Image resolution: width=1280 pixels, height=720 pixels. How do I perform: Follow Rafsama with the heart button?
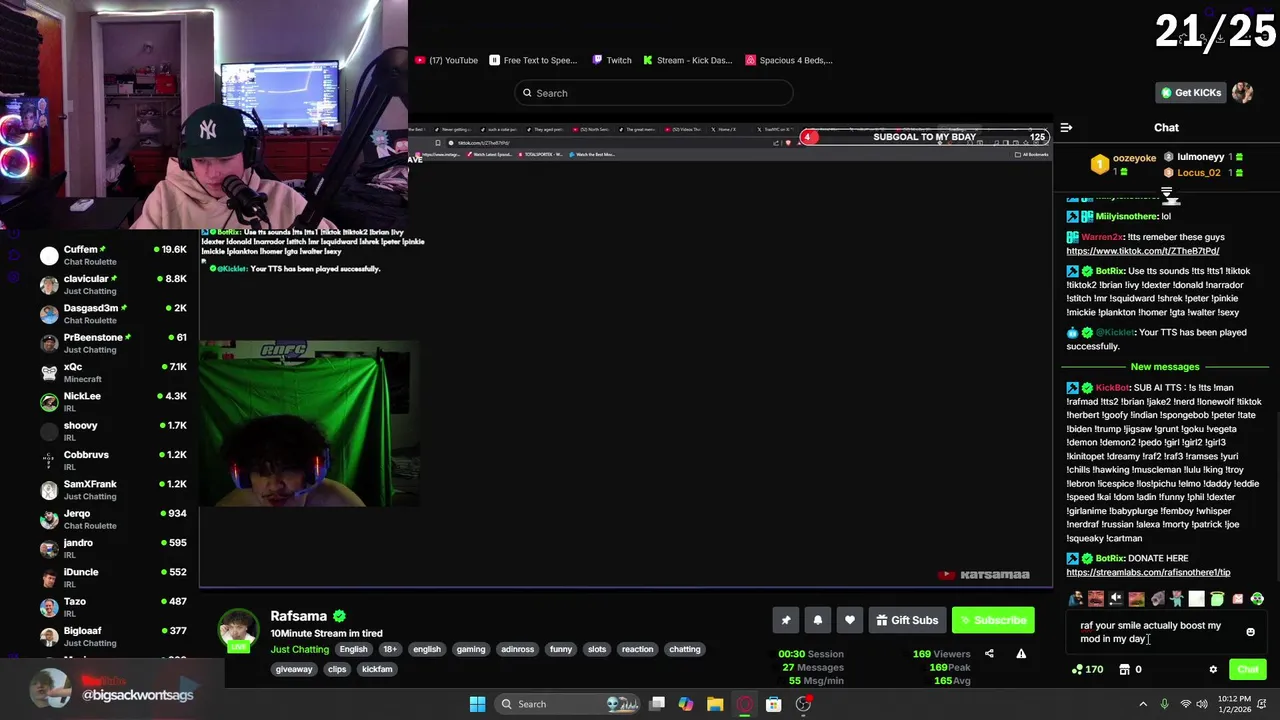pos(850,620)
